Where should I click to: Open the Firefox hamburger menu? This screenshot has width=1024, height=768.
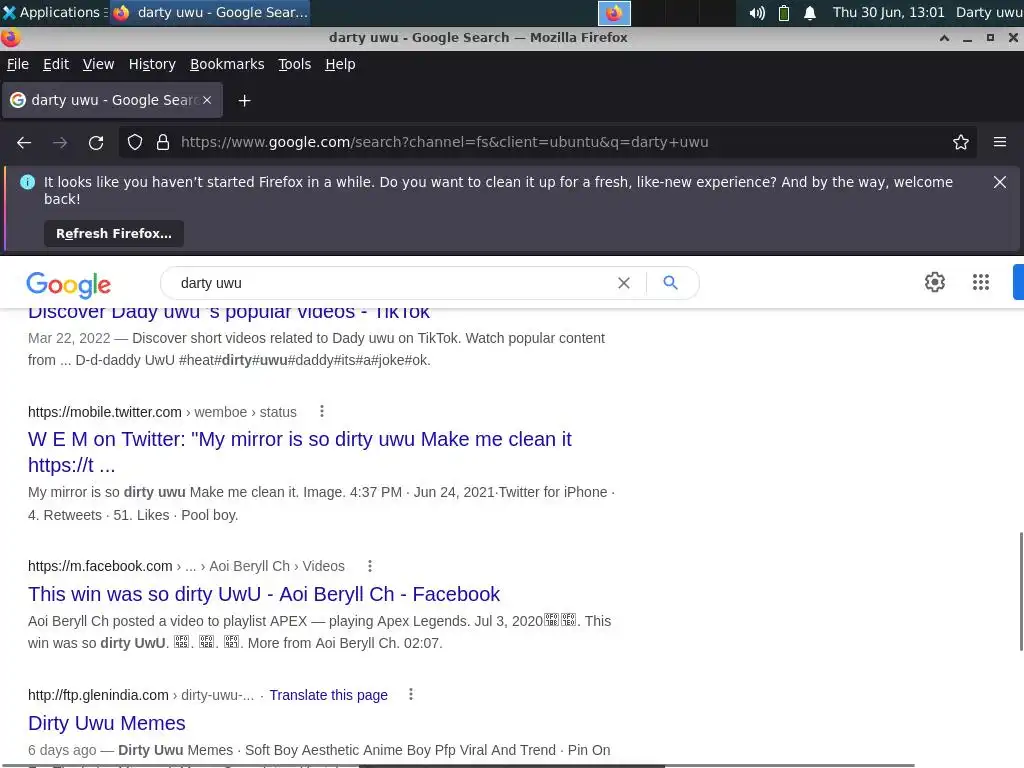1000,142
